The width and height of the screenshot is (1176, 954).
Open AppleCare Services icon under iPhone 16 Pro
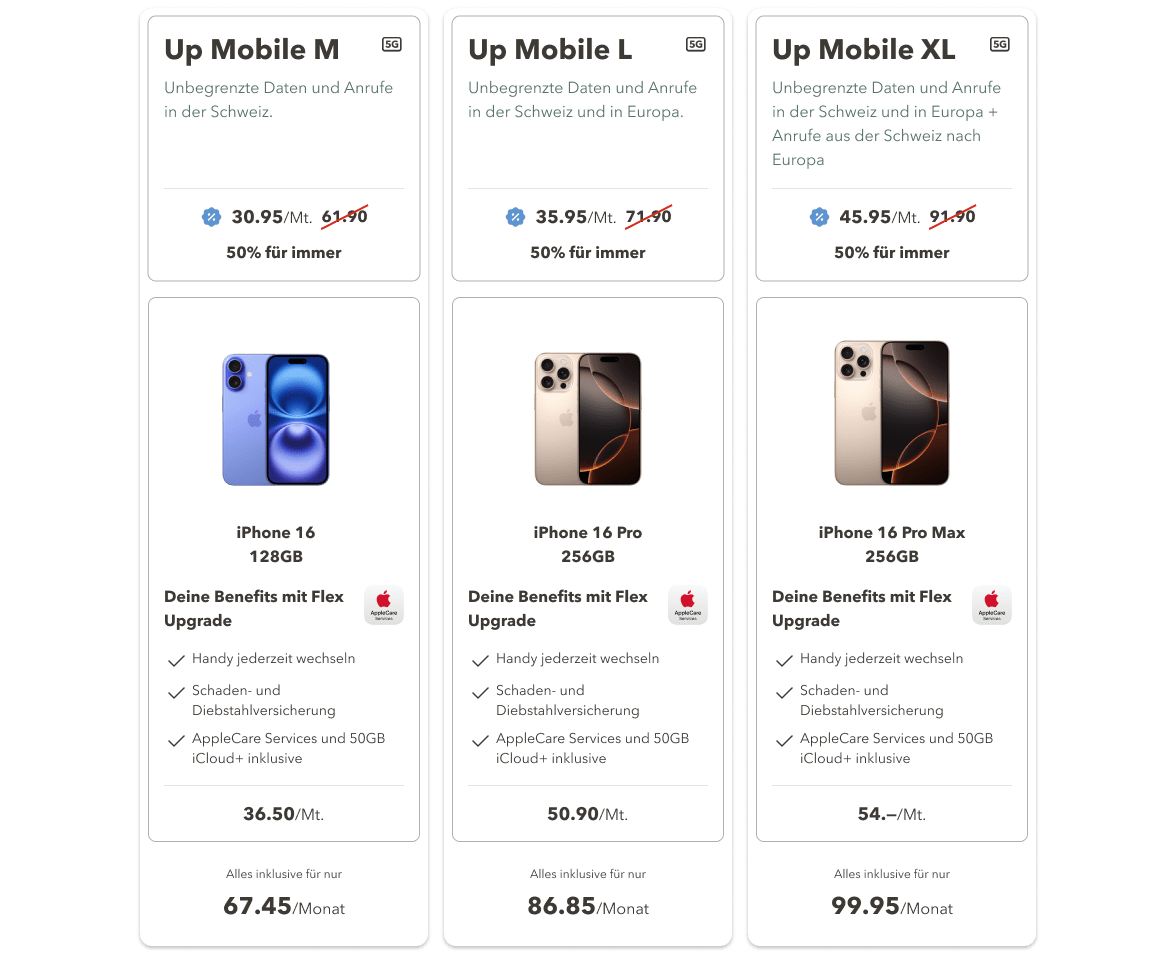(687, 605)
